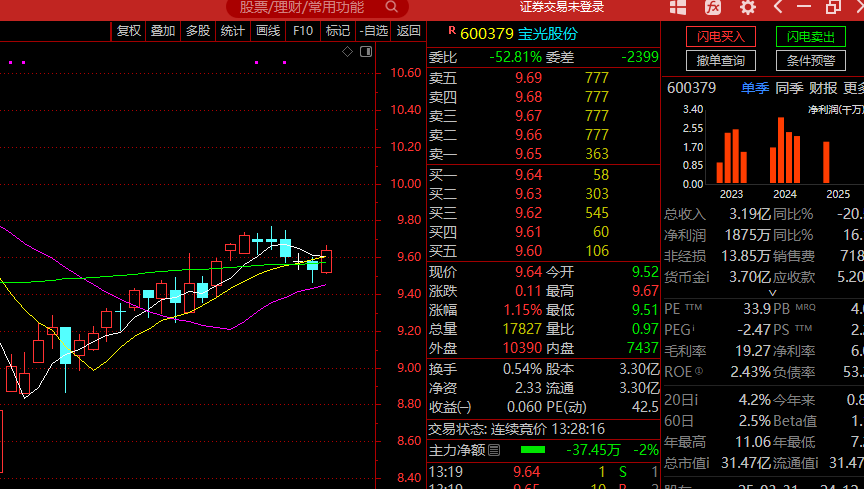
Task: Click the 主力净额 value -37.45万
Action: 593,450
